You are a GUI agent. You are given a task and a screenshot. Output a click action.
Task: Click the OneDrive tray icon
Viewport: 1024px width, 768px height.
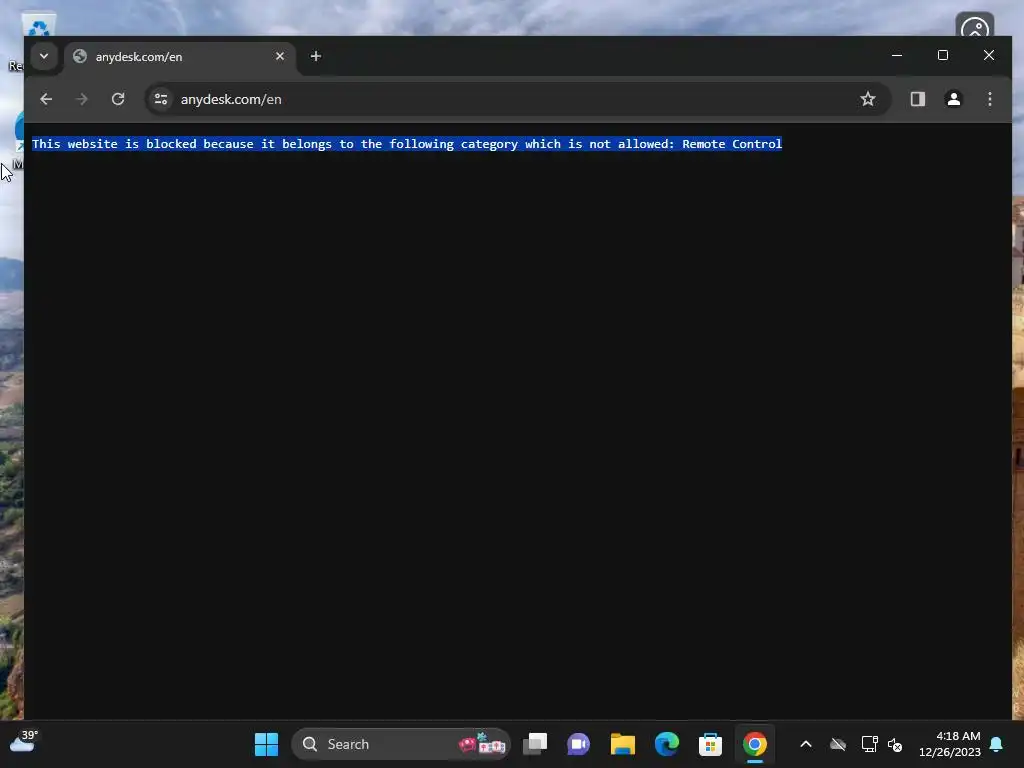[838, 744]
